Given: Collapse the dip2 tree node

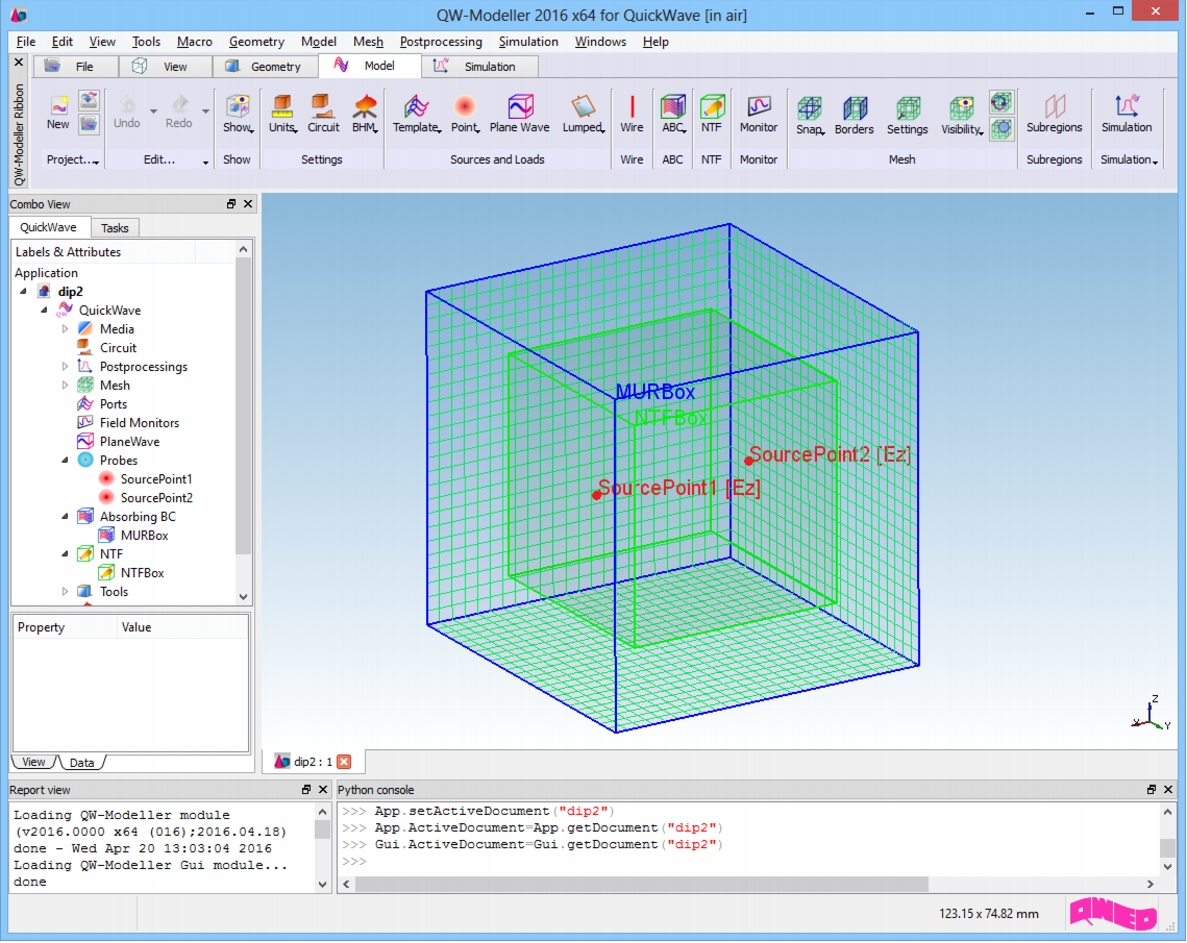Looking at the screenshot, I should pos(23,291).
